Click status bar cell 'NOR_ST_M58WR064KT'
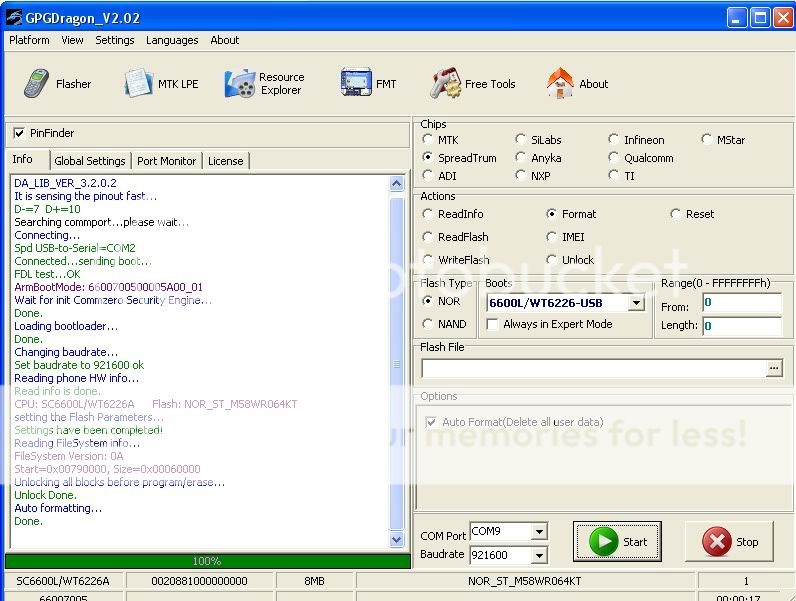 (524, 581)
